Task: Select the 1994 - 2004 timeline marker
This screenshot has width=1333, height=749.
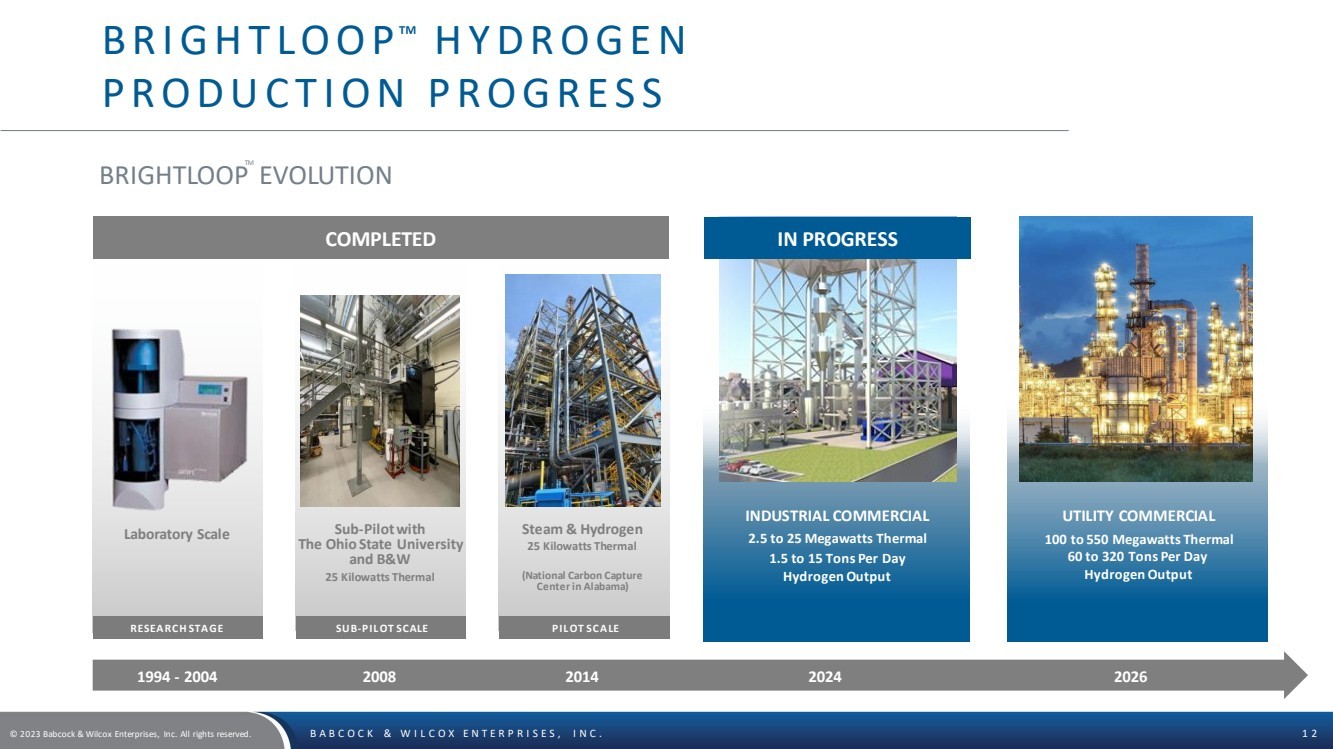Action: pyautogui.click(x=177, y=677)
